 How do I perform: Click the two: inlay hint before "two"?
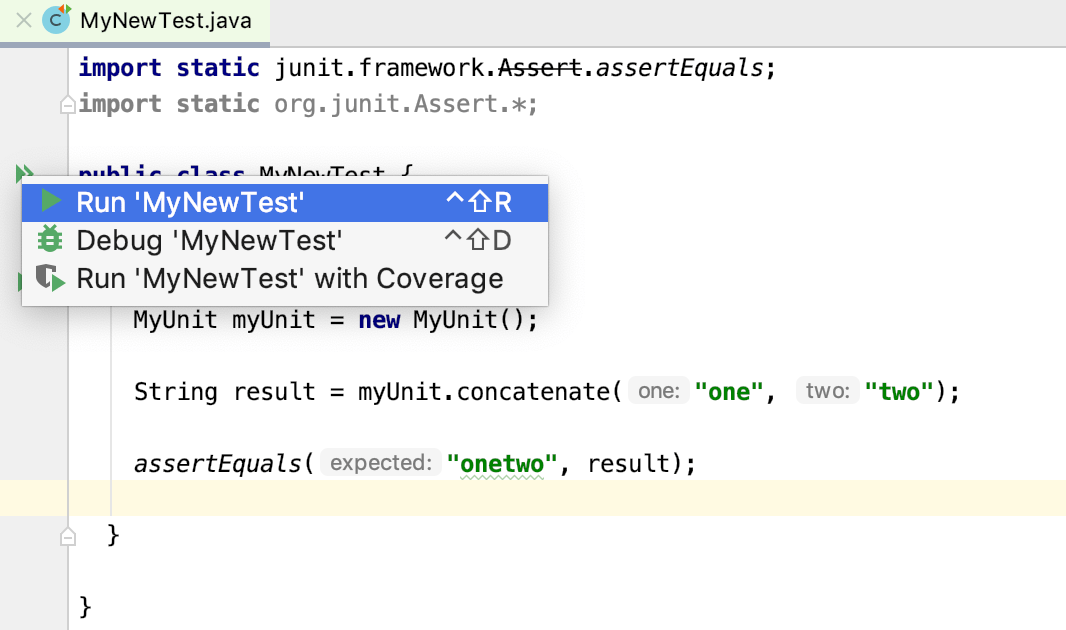click(x=827, y=391)
